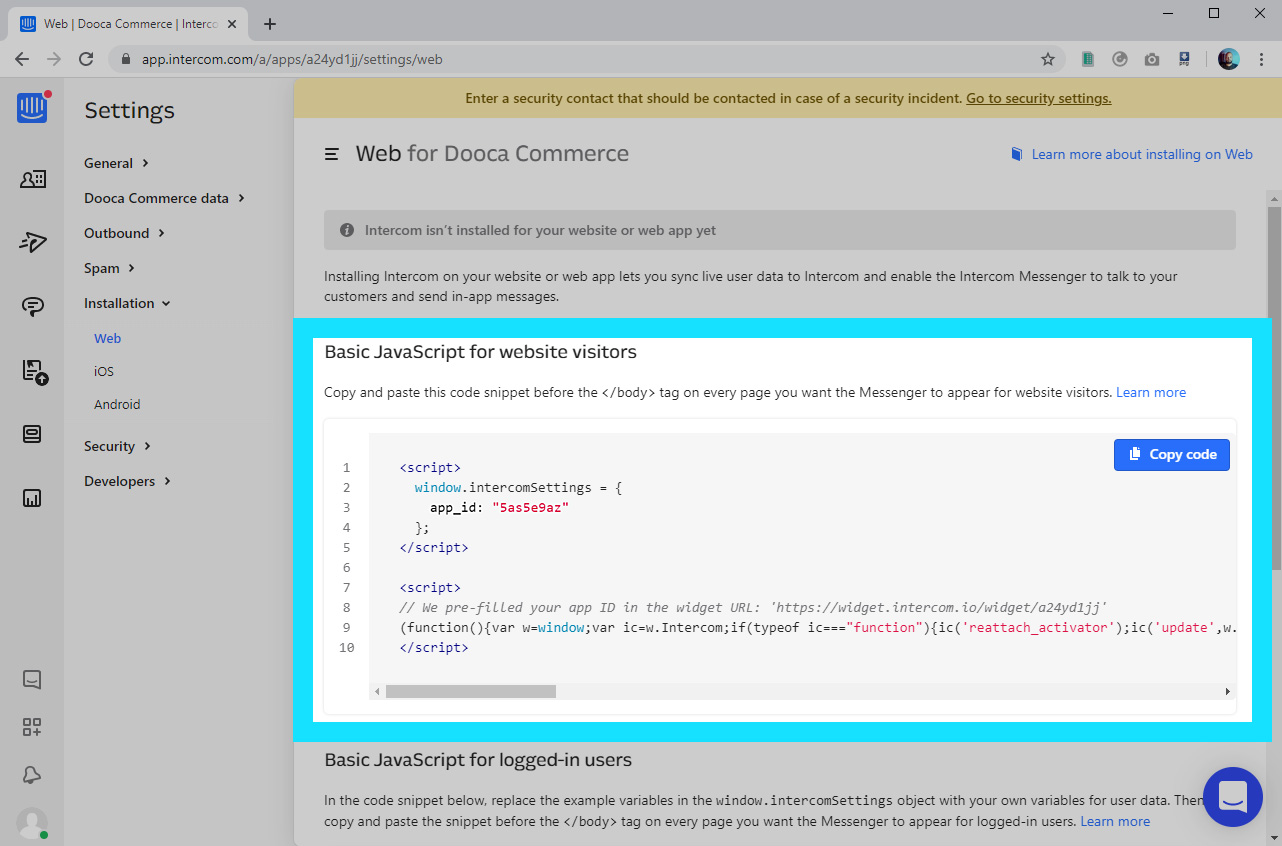Click the grey circular extension icon
This screenshot has width=1282, height=846.
click(1120, 59)
